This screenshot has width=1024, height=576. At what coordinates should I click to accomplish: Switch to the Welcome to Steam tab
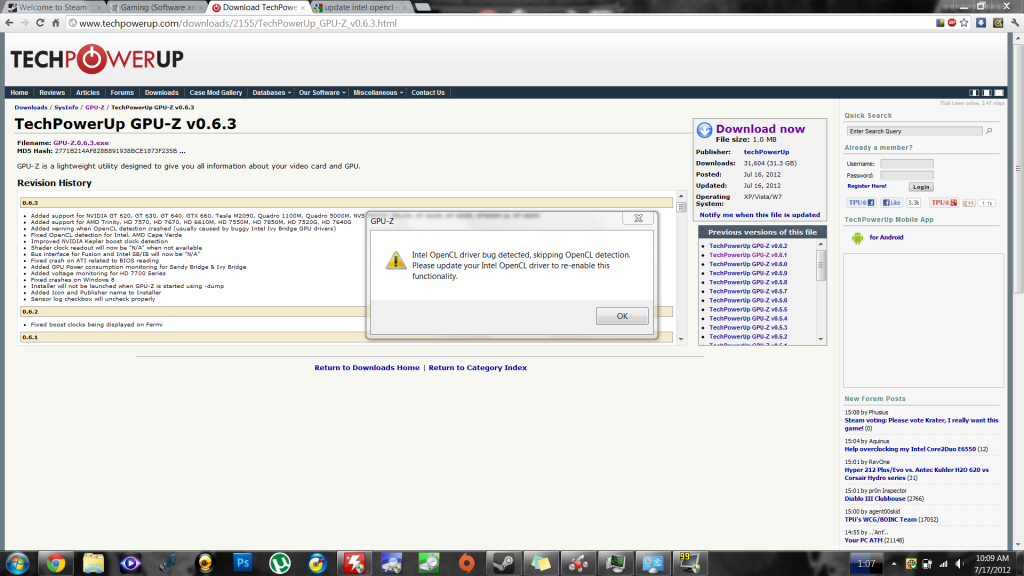click(54, 7)
